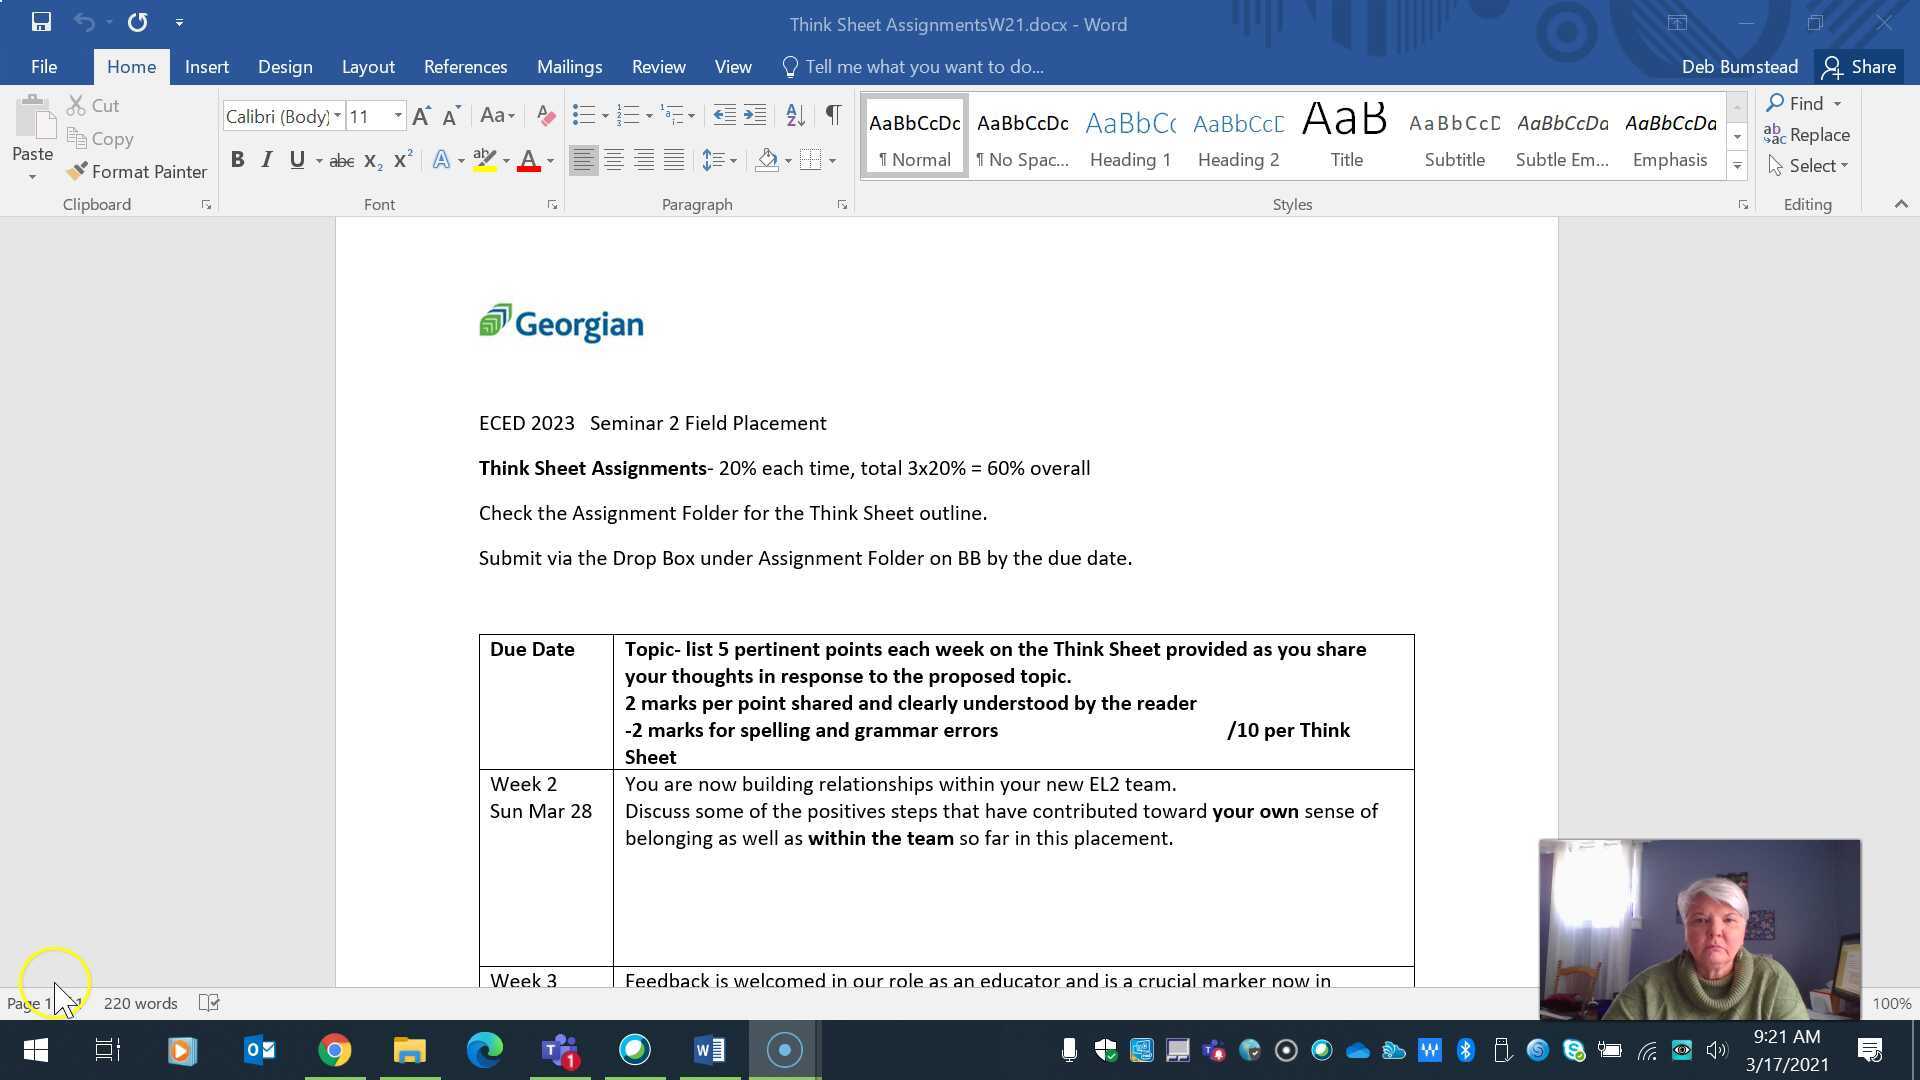Image resolution: width=1920 pixels, height=1080 pixels.
Task: Toggle strikethrough formatting
Action: [x=341, y=160]
